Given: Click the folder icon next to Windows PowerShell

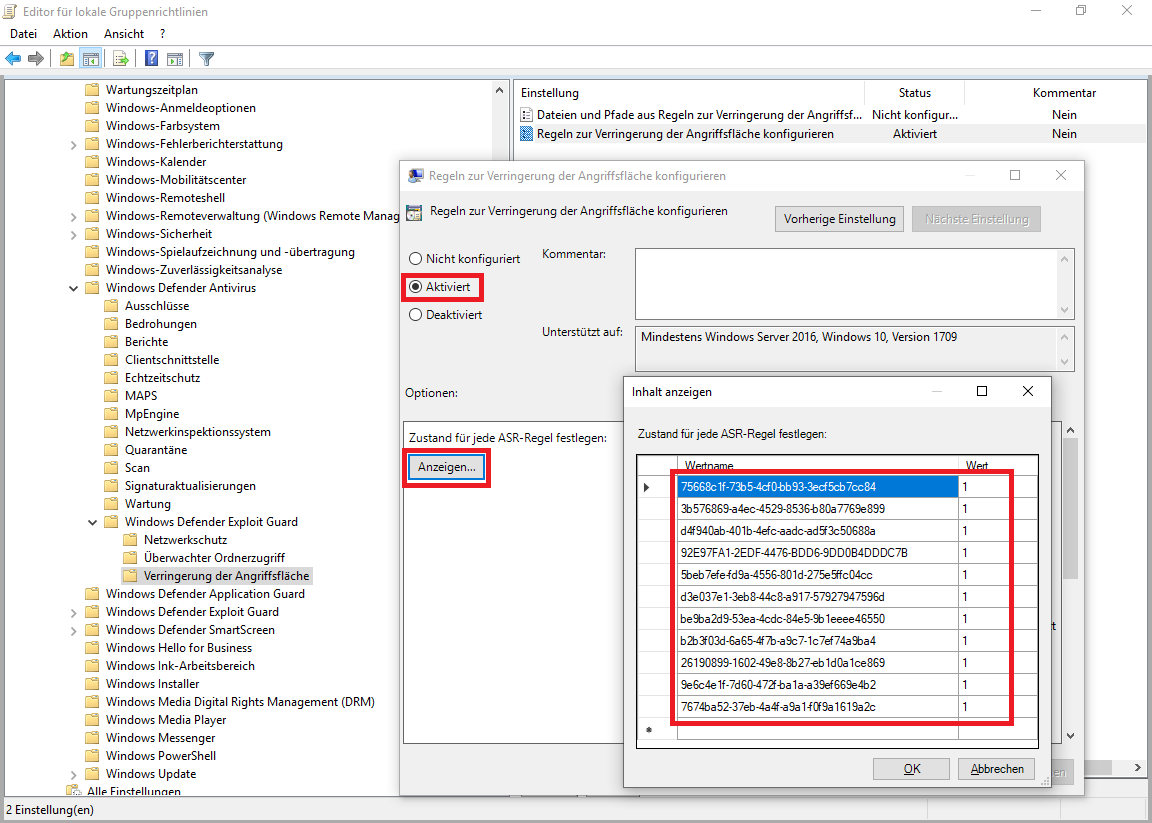Looking at the screenshot, I should pos(92,755).
